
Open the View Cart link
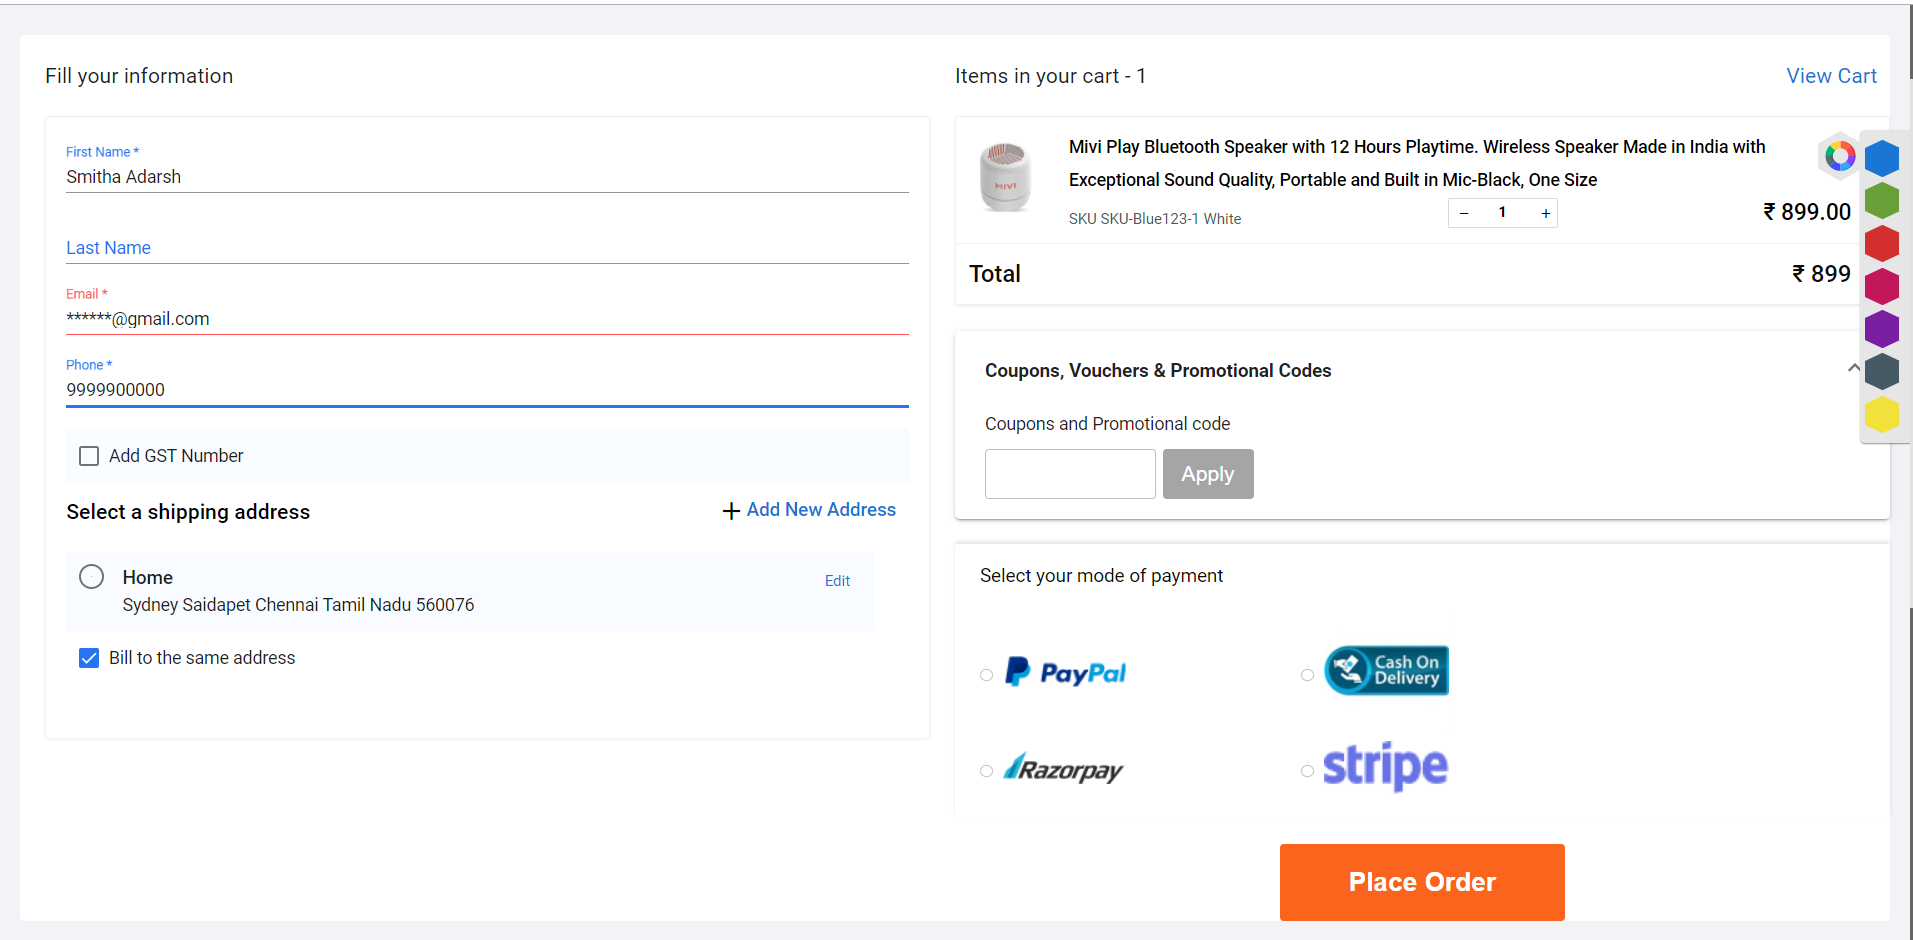click(1831, 76)
